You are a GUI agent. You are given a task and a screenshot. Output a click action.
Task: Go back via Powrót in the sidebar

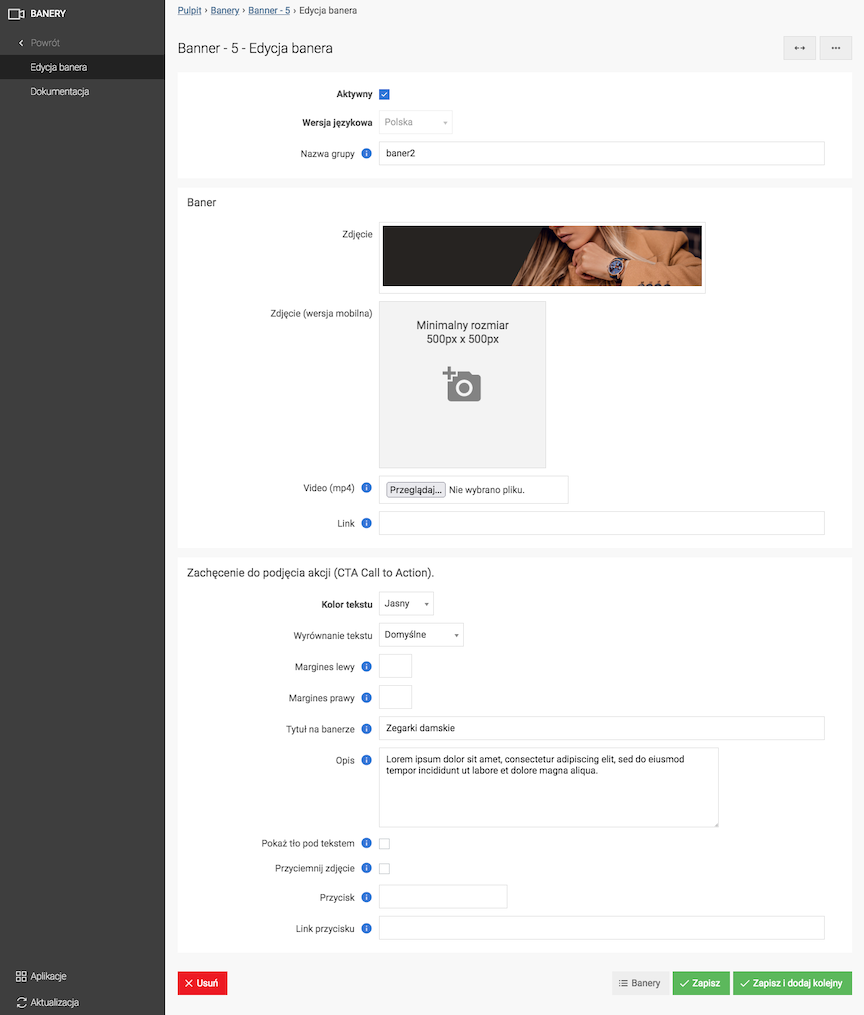tap(45, 43)
